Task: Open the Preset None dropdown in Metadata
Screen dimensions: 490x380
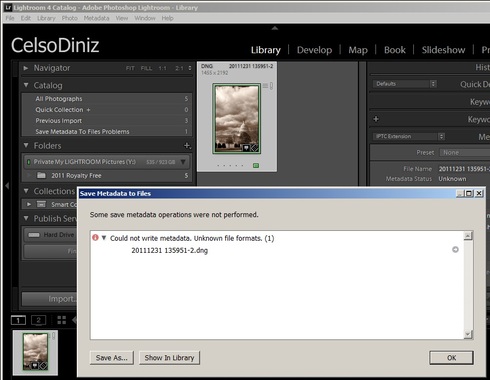Action: pos(465,152)
